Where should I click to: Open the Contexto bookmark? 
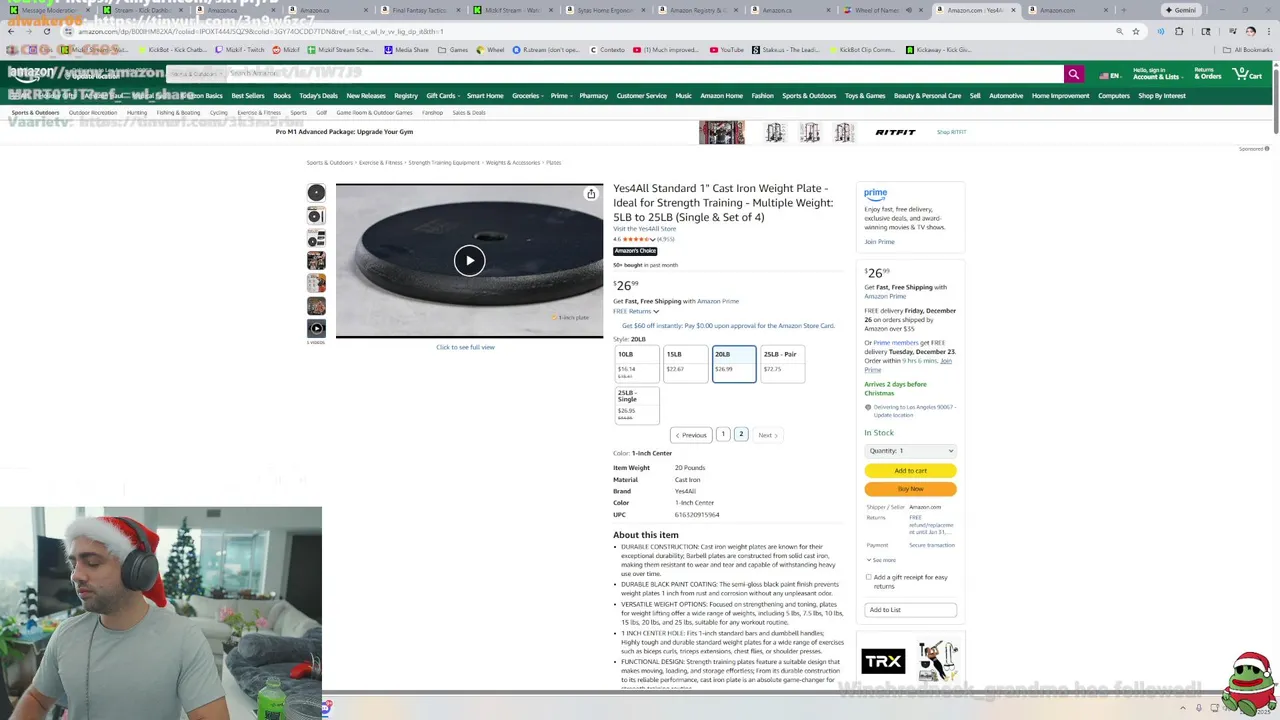(x=607, y=49)
